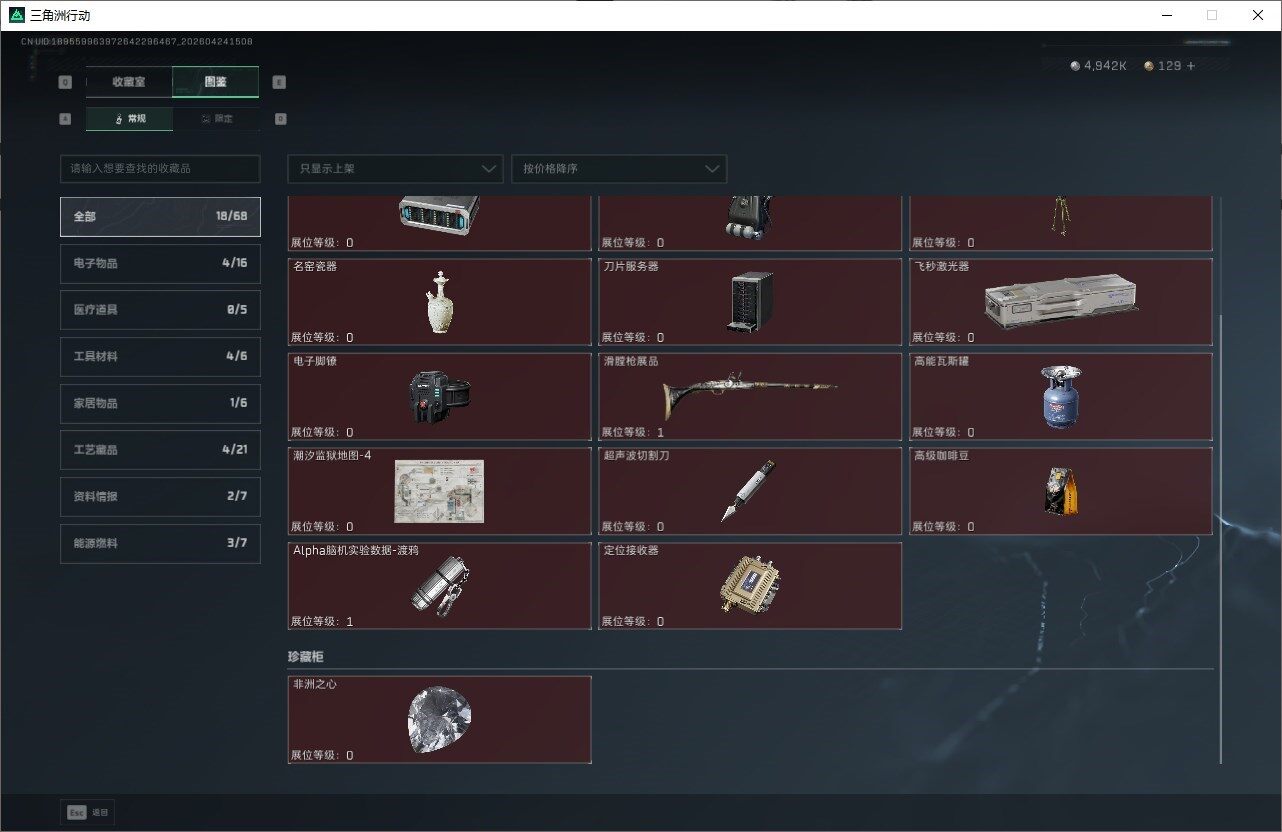
Task: Filter by the 电子物品 category
Action: 160,263
